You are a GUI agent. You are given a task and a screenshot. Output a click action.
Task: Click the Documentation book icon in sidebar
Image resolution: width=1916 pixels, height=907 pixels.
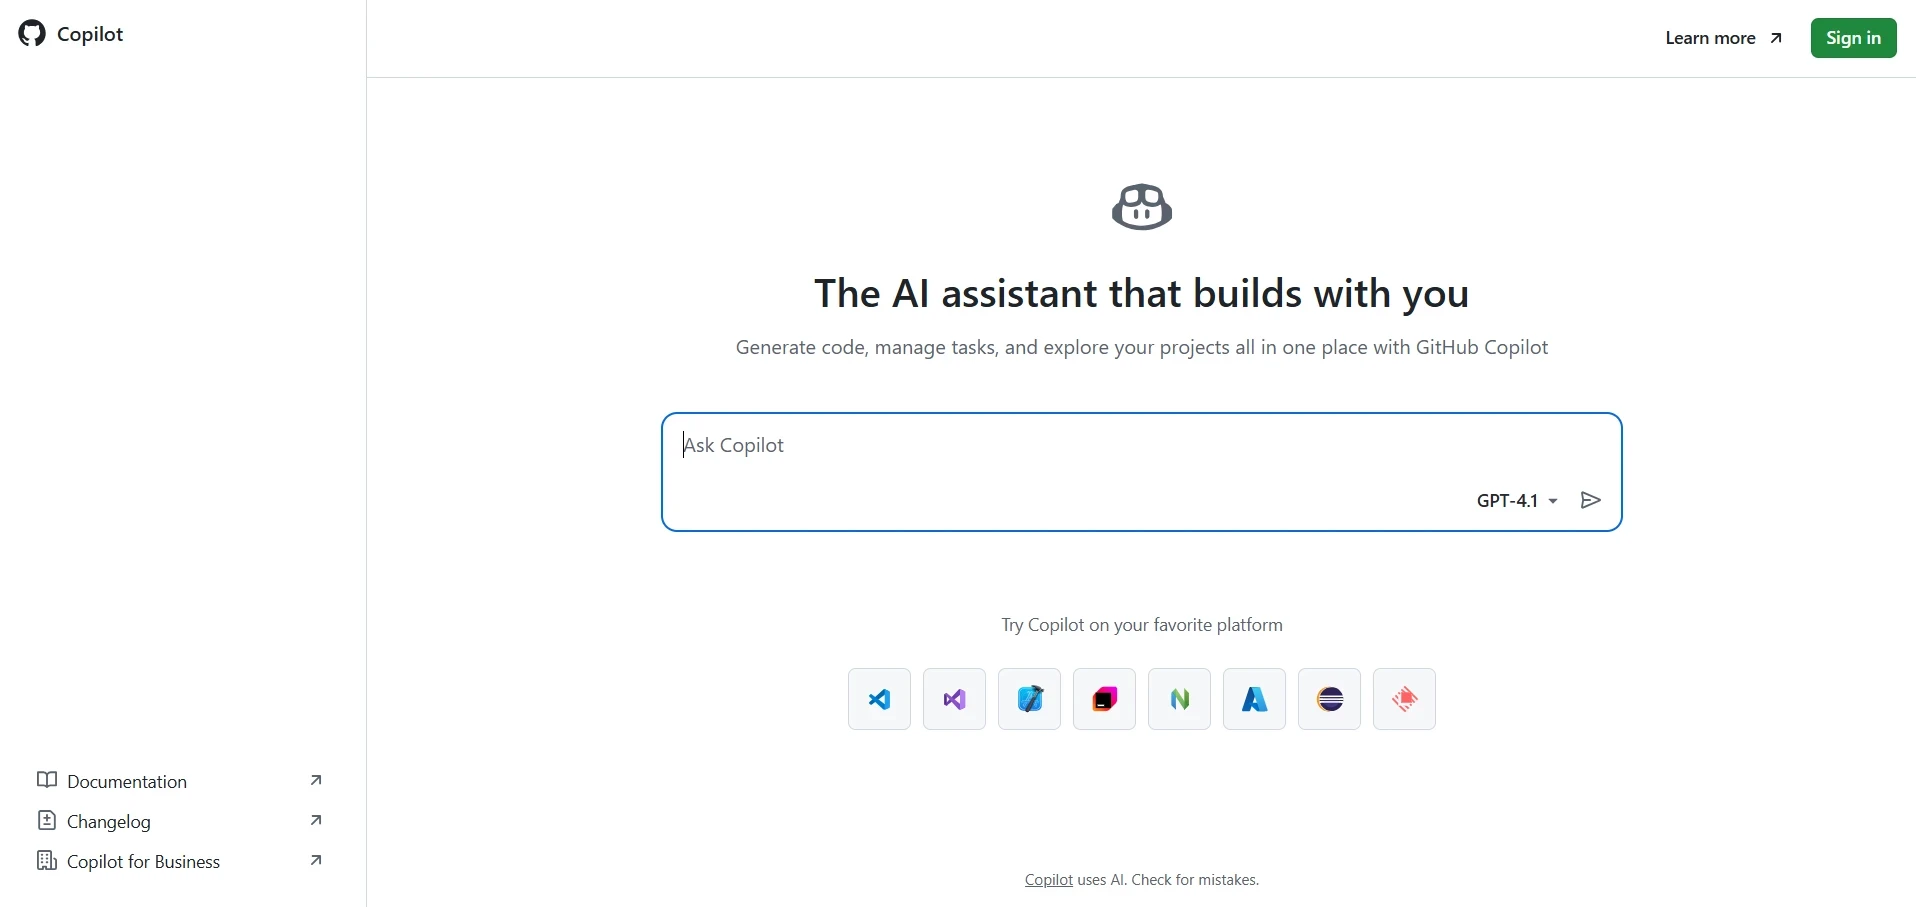46,780
